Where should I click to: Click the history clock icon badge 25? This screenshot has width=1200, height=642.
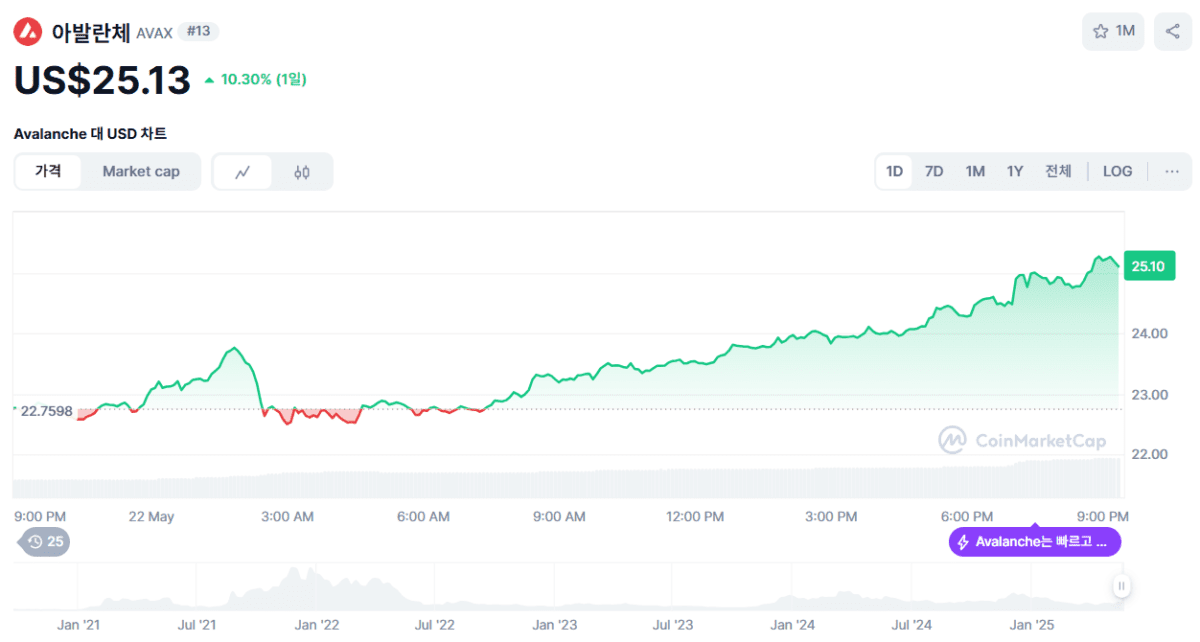pyautogui.click(x=46, y=542)
